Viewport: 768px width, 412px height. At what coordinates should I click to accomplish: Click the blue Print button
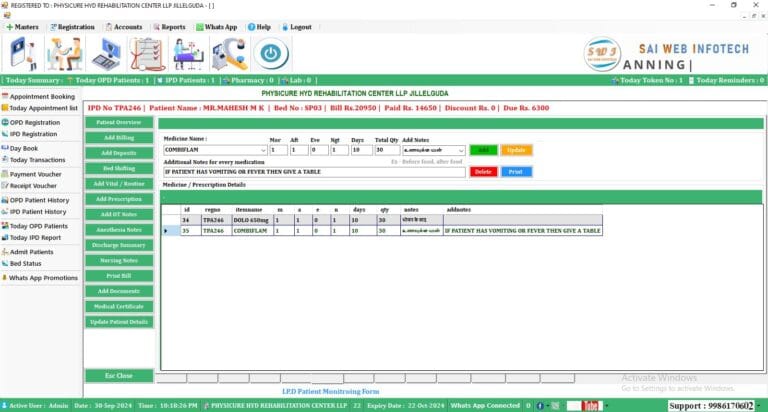pyautogui.click(x=516, y=171)
